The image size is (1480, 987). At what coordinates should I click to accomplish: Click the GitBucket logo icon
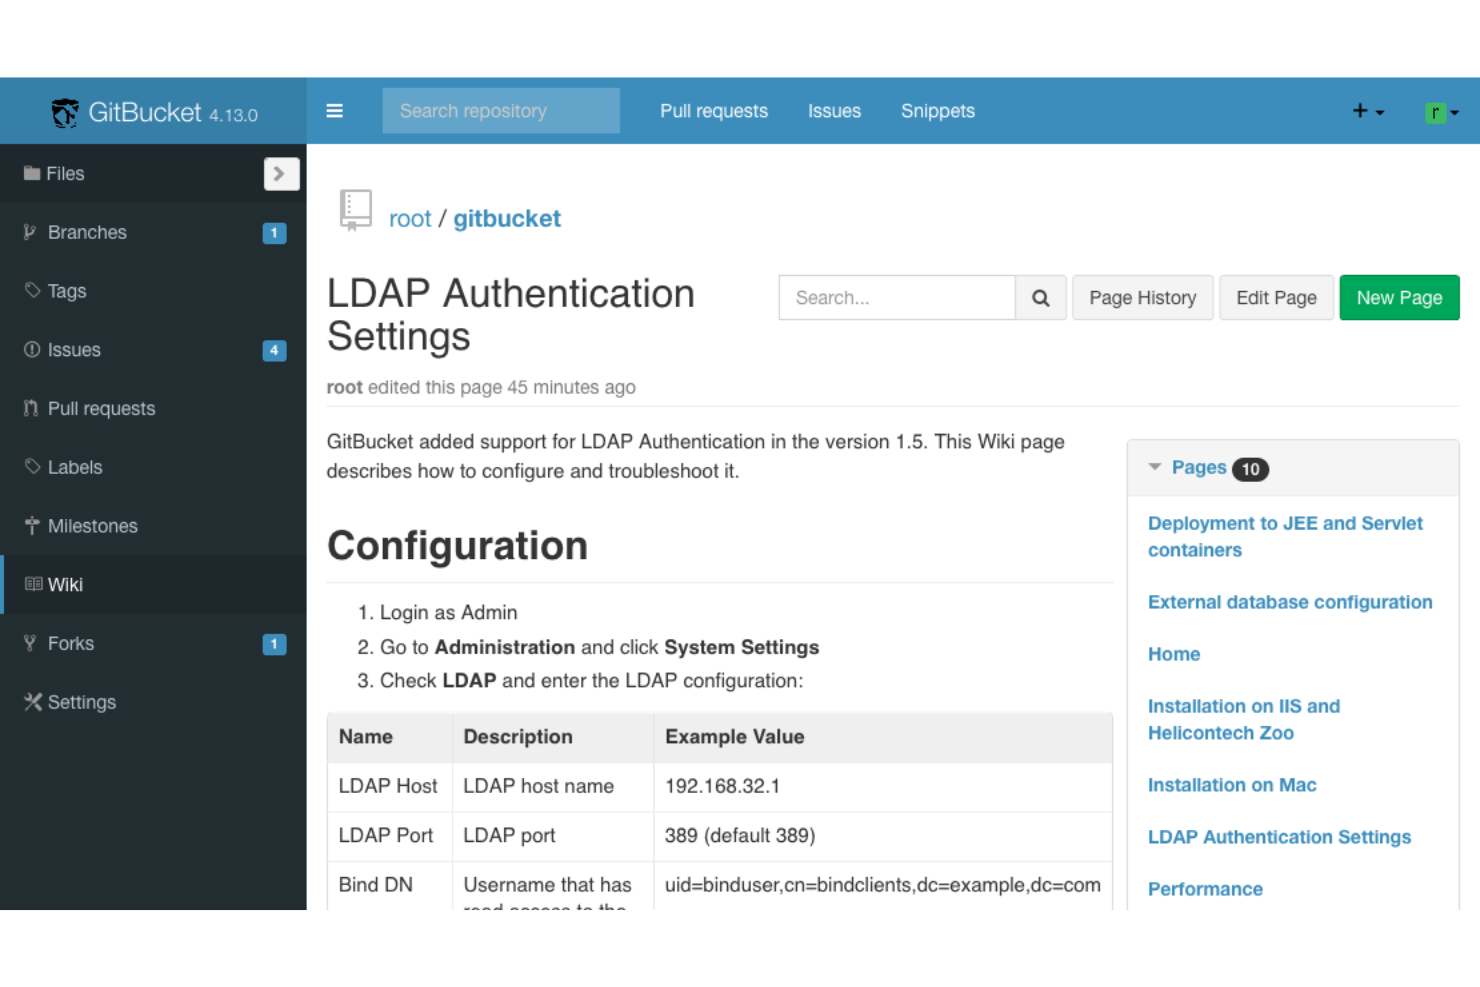coord(64,112)
